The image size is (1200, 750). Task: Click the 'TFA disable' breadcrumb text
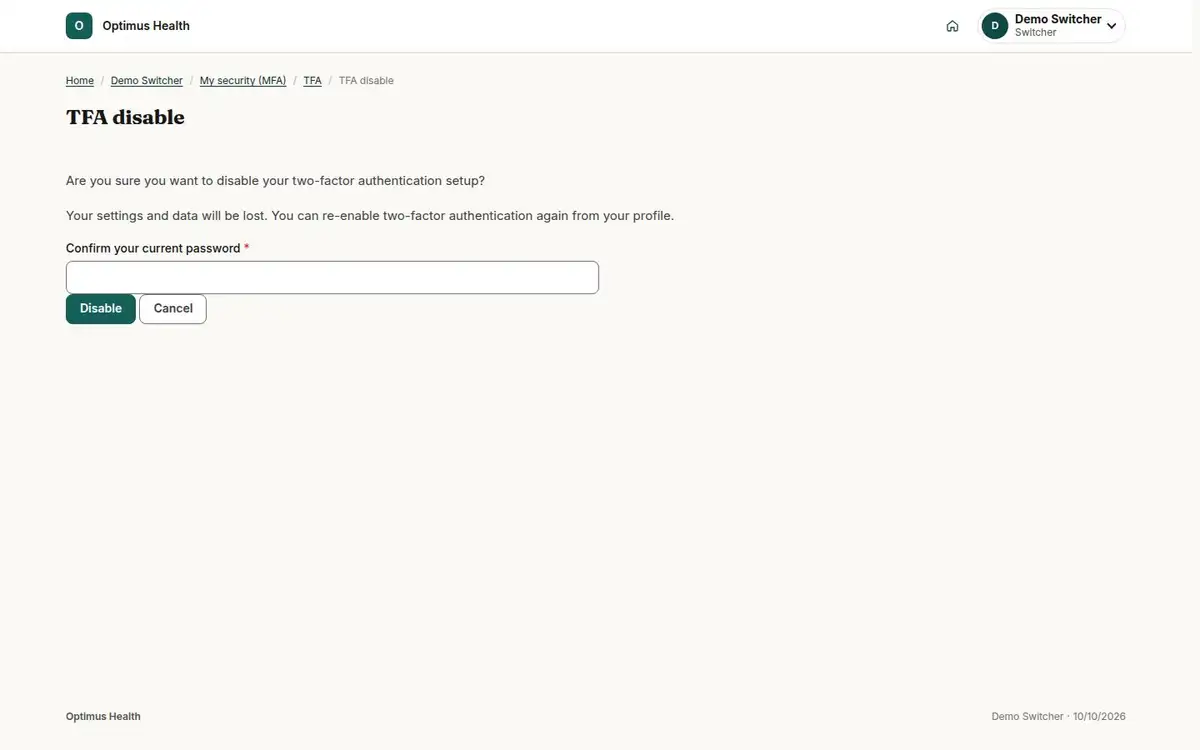[x=366, y=81]
